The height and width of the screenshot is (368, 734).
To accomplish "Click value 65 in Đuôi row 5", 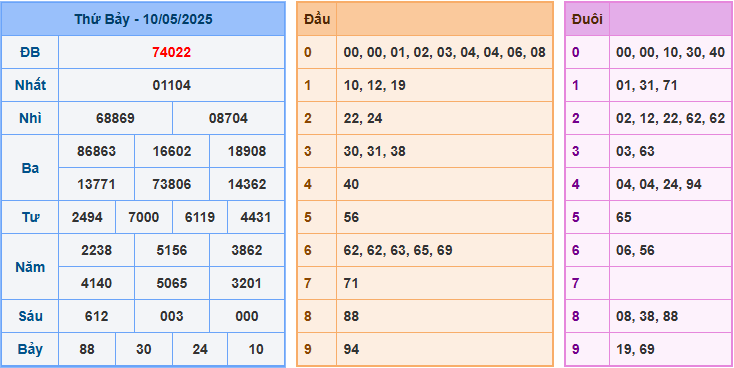I will [x=624, y=217].
